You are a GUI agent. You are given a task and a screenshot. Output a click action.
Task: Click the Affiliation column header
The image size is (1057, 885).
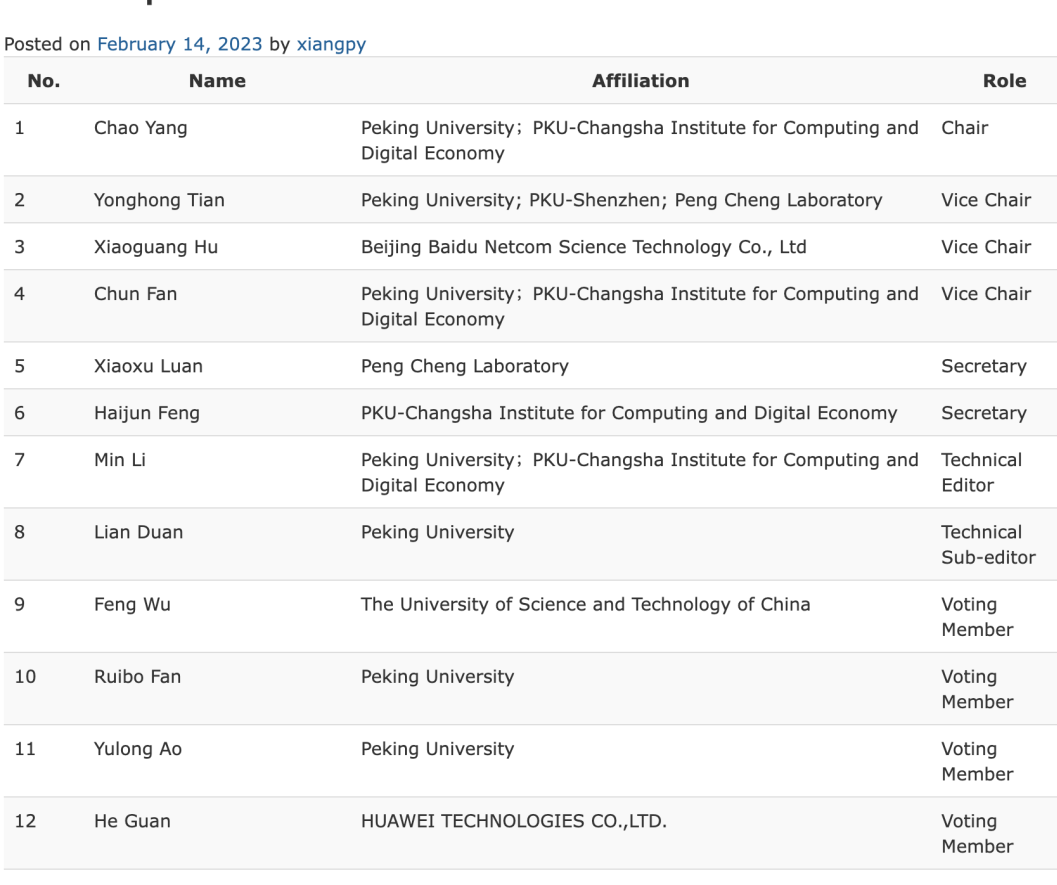point(640,81)
